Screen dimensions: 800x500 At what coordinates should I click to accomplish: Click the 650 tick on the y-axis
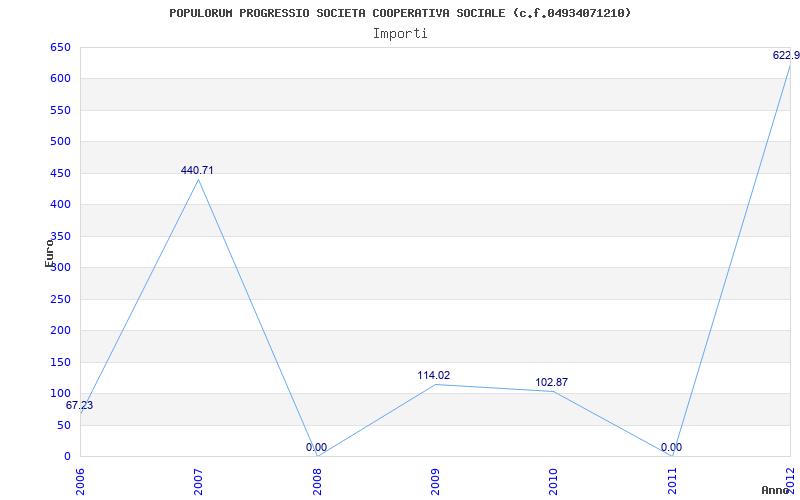pos(60,47)
